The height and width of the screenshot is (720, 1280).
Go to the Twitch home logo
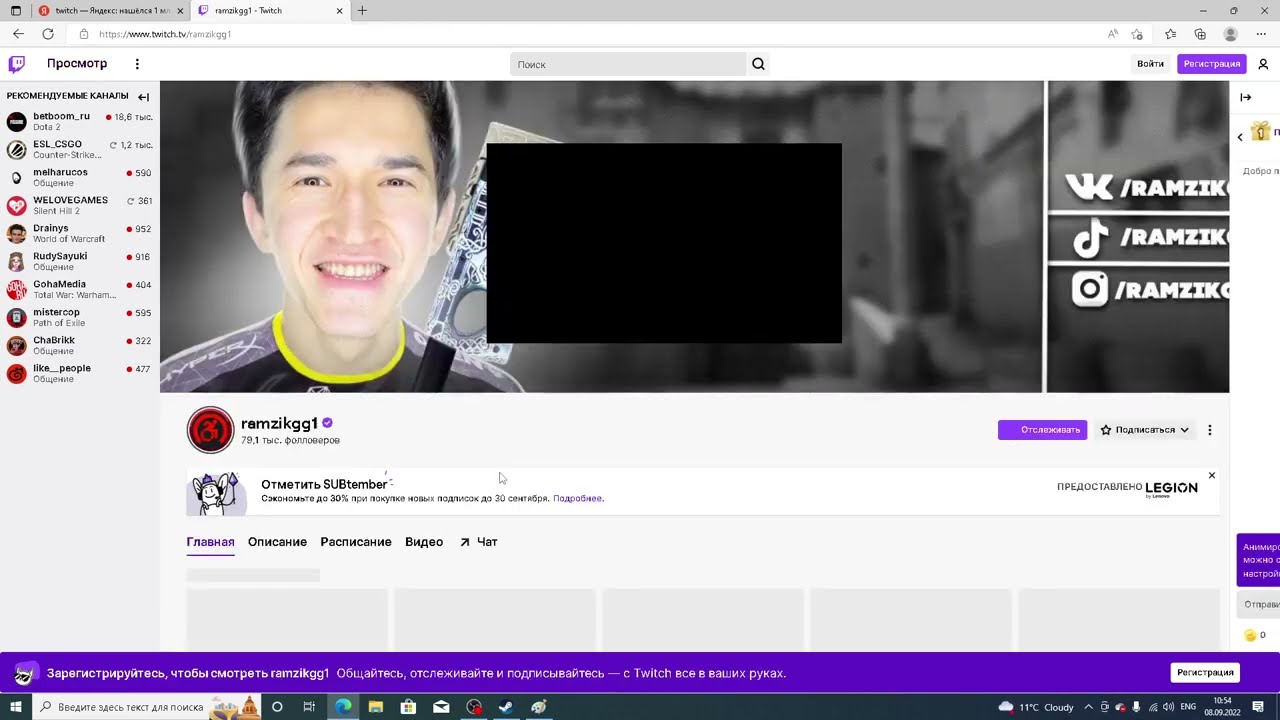16,64
